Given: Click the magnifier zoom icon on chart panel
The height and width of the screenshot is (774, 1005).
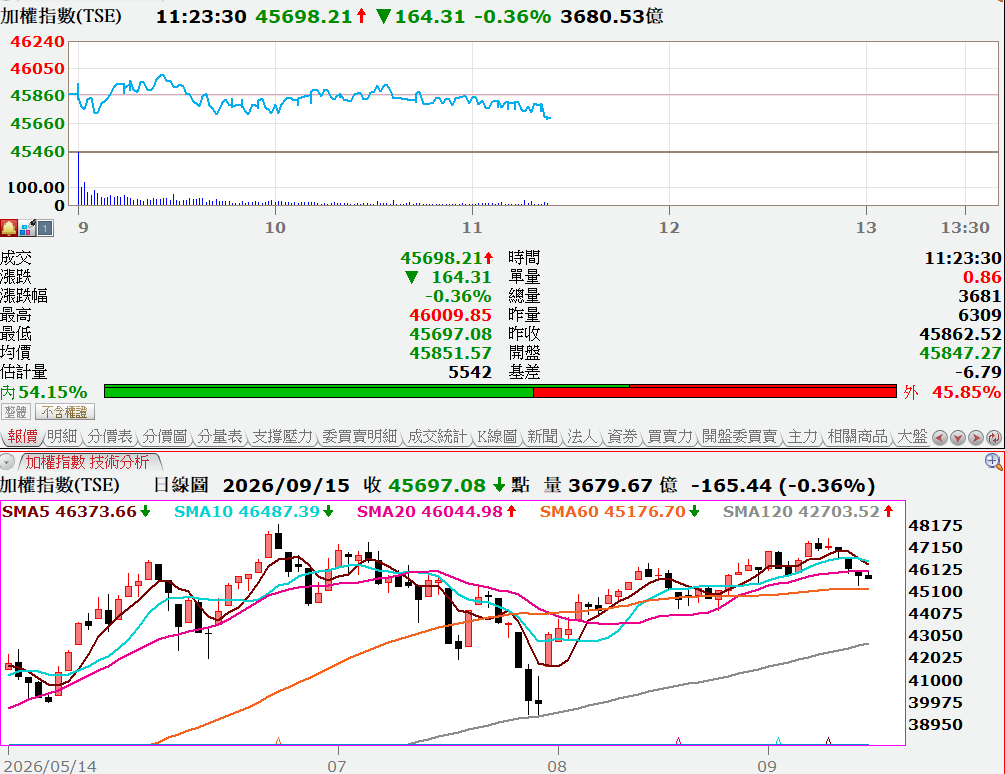Looking at the screenshot, I should [993, 461].
